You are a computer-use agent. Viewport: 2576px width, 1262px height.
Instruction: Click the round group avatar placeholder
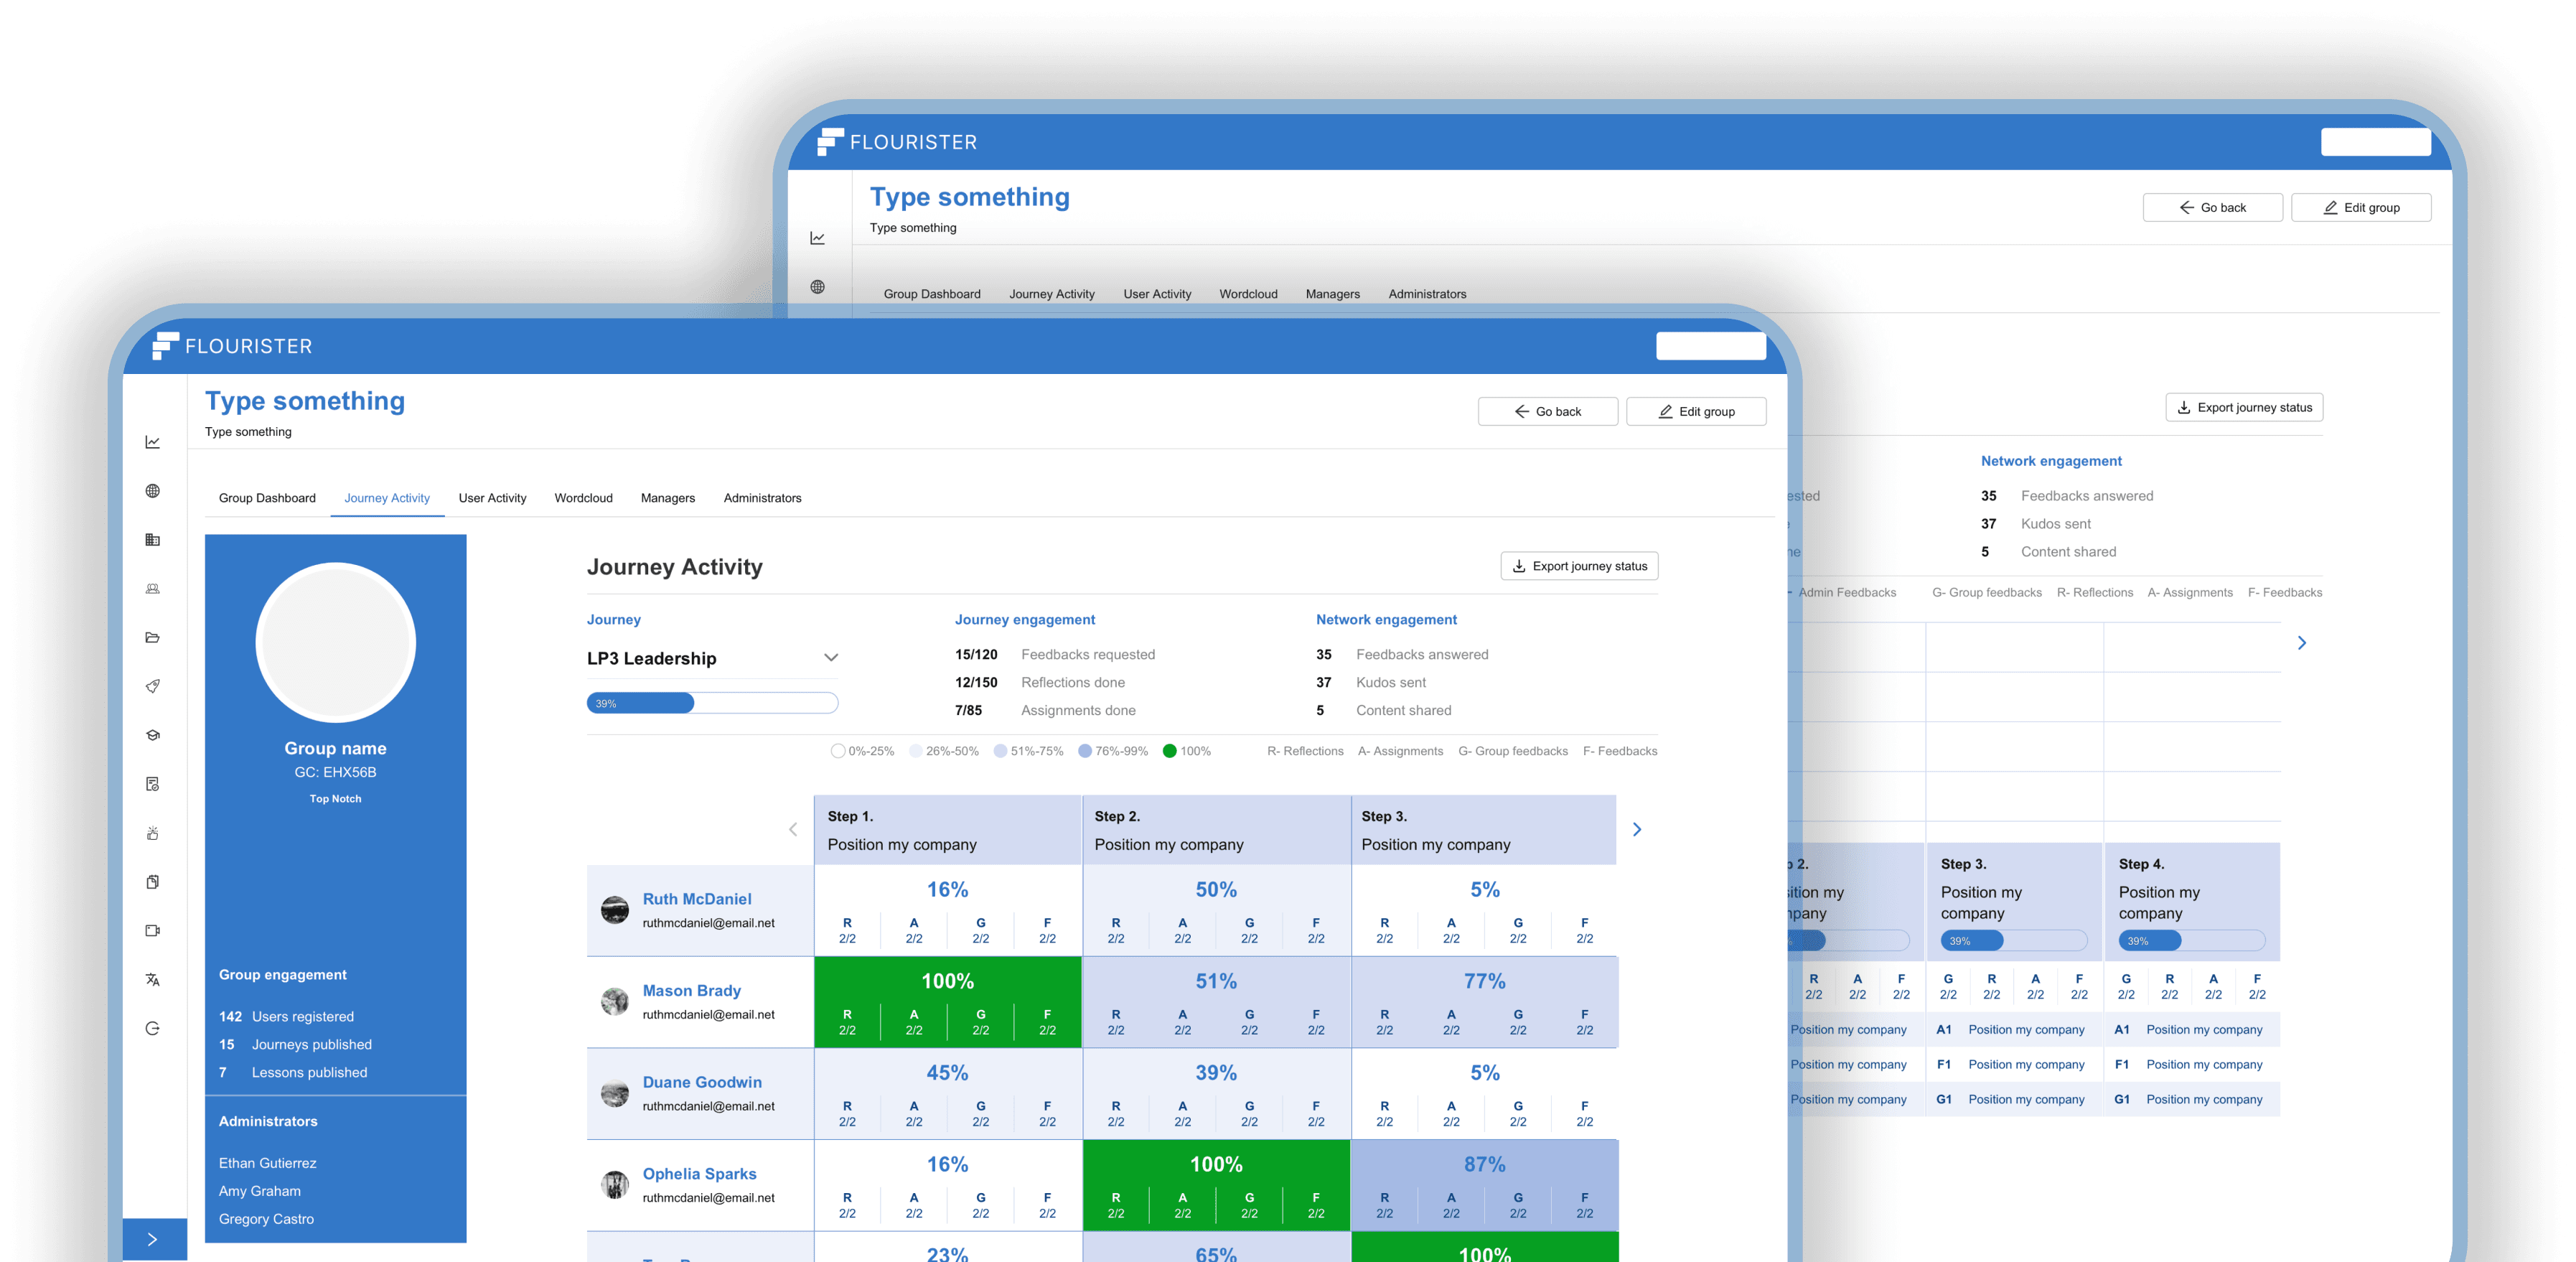click(336, 643)
